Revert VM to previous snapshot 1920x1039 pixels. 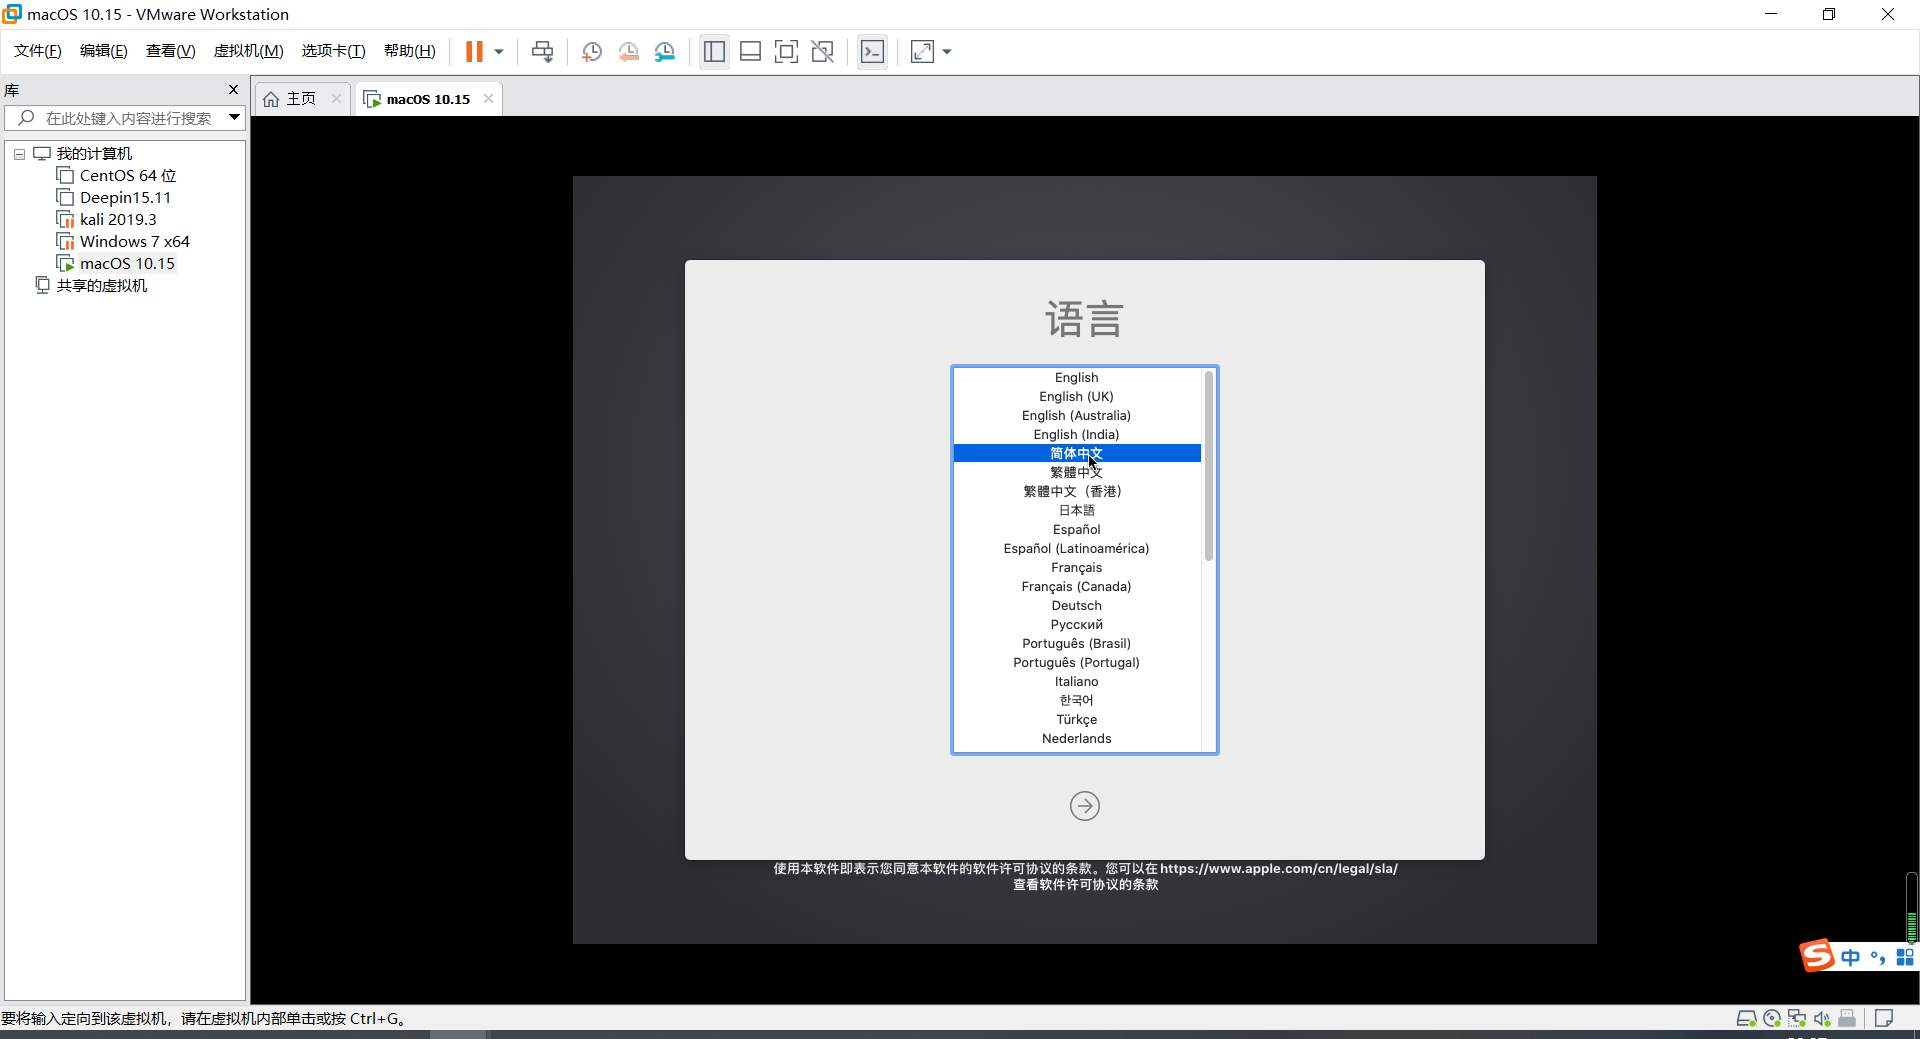628,51
